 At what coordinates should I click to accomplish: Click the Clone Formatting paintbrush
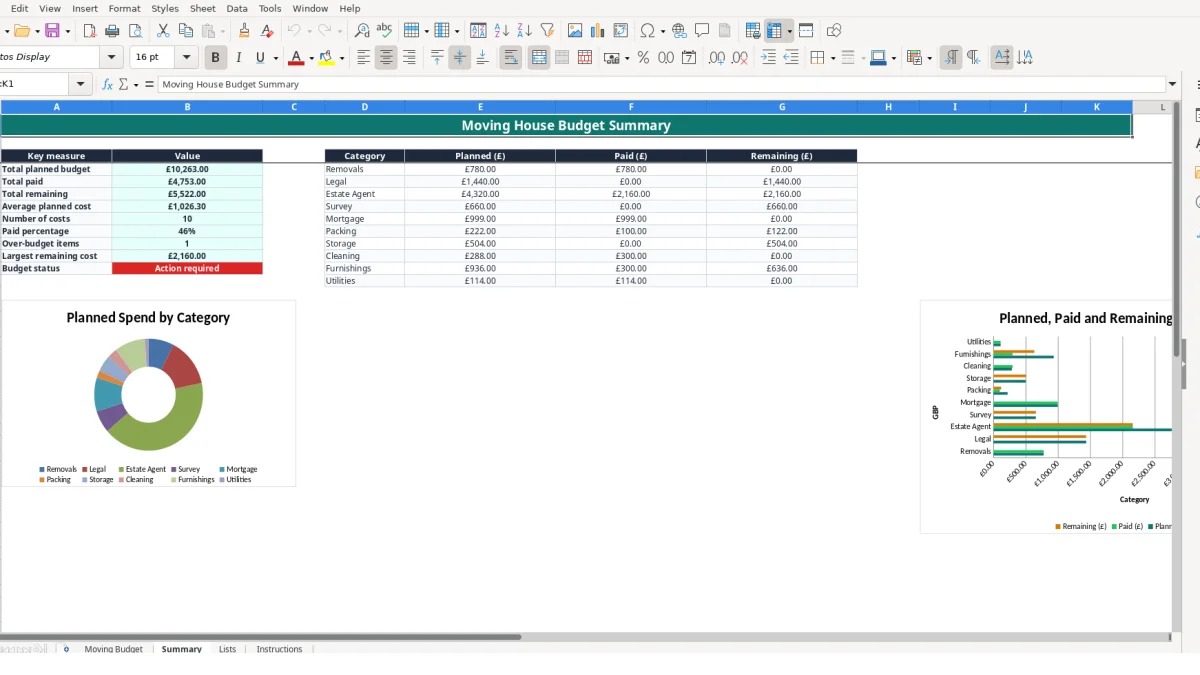[244, 31]
